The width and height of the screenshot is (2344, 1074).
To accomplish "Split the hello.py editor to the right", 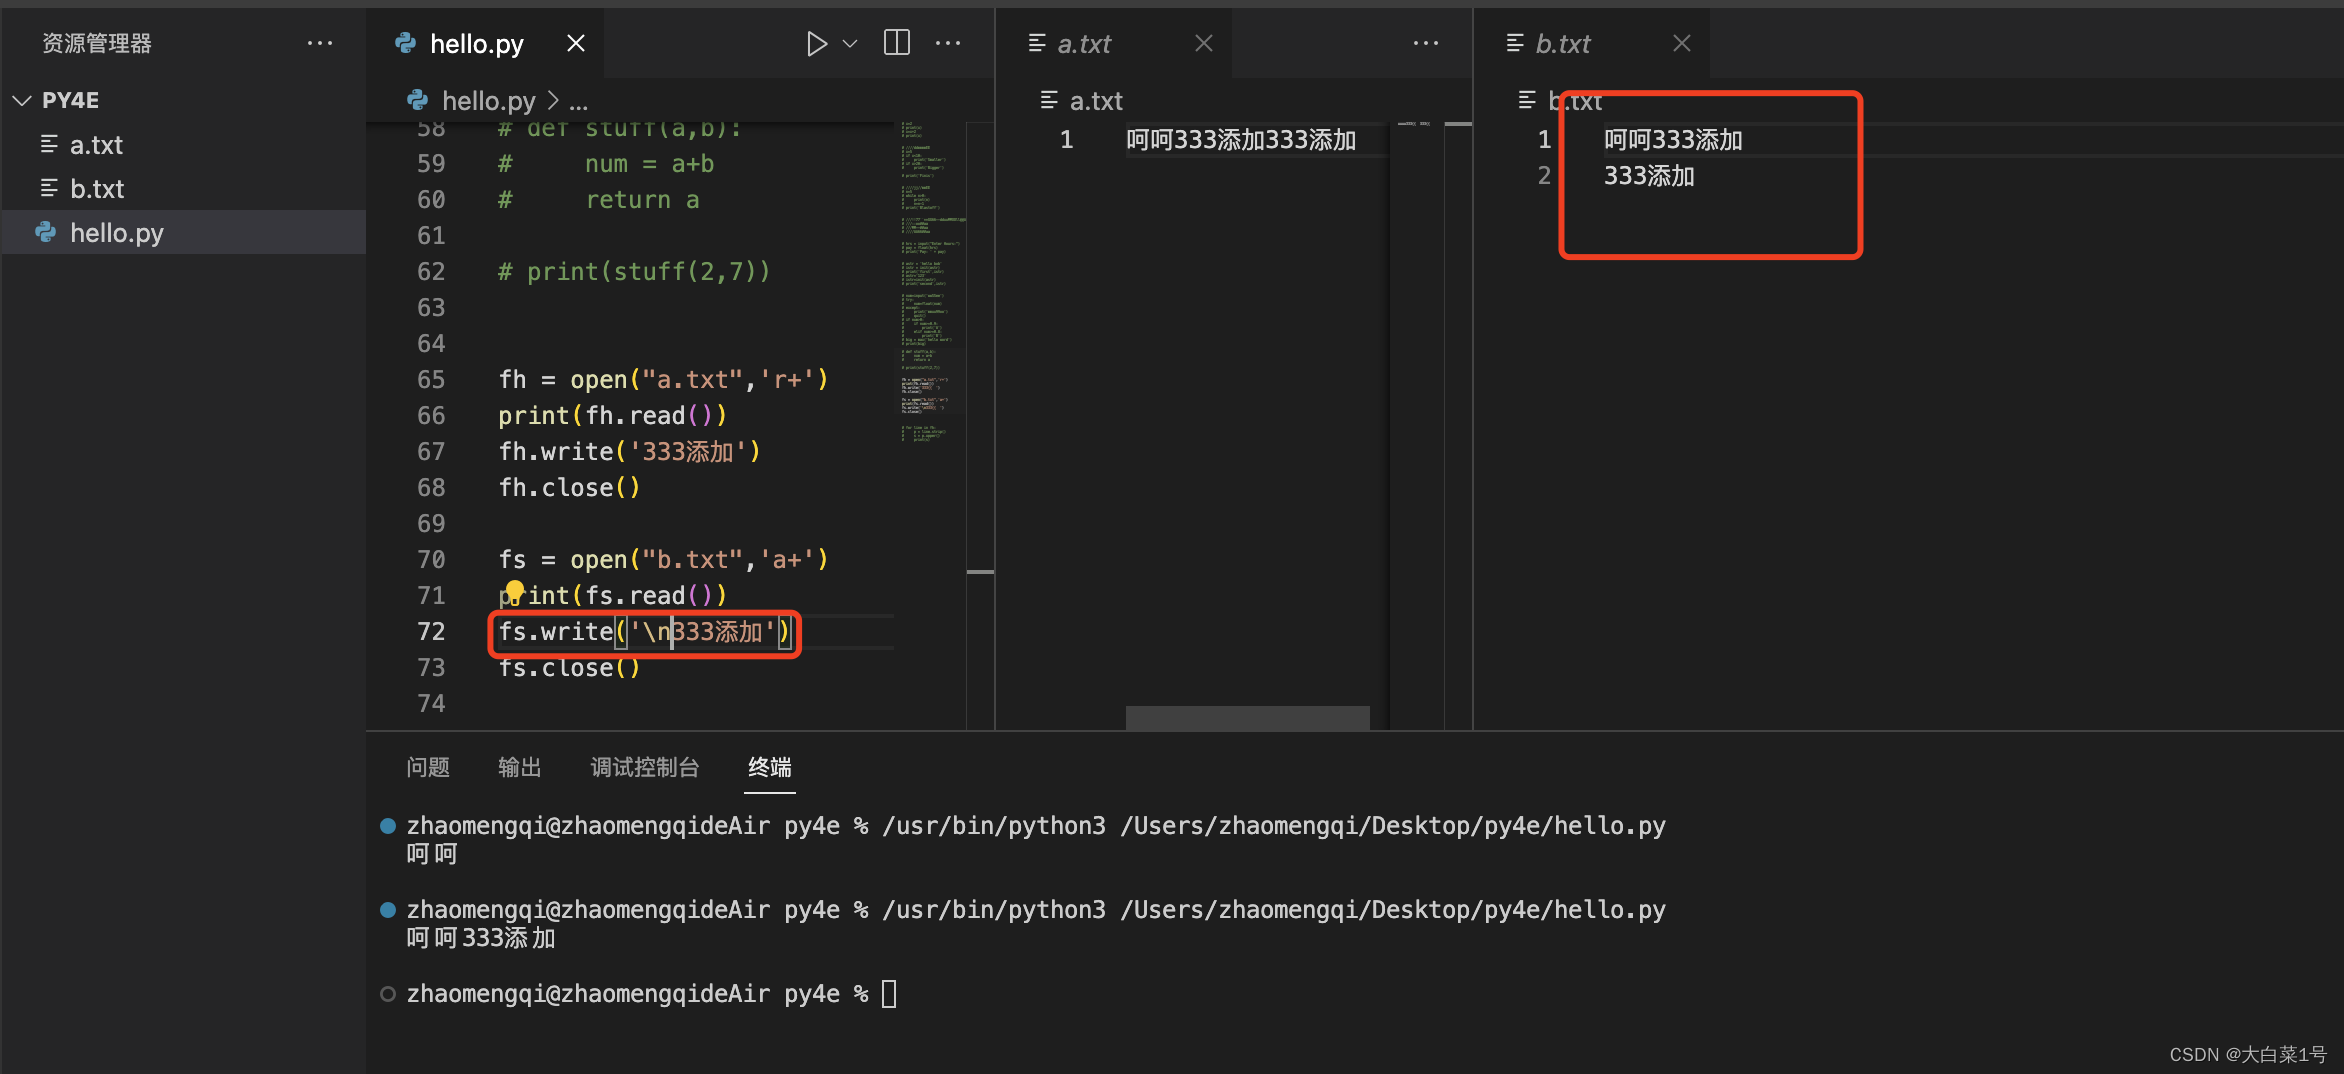I will 897,43.
